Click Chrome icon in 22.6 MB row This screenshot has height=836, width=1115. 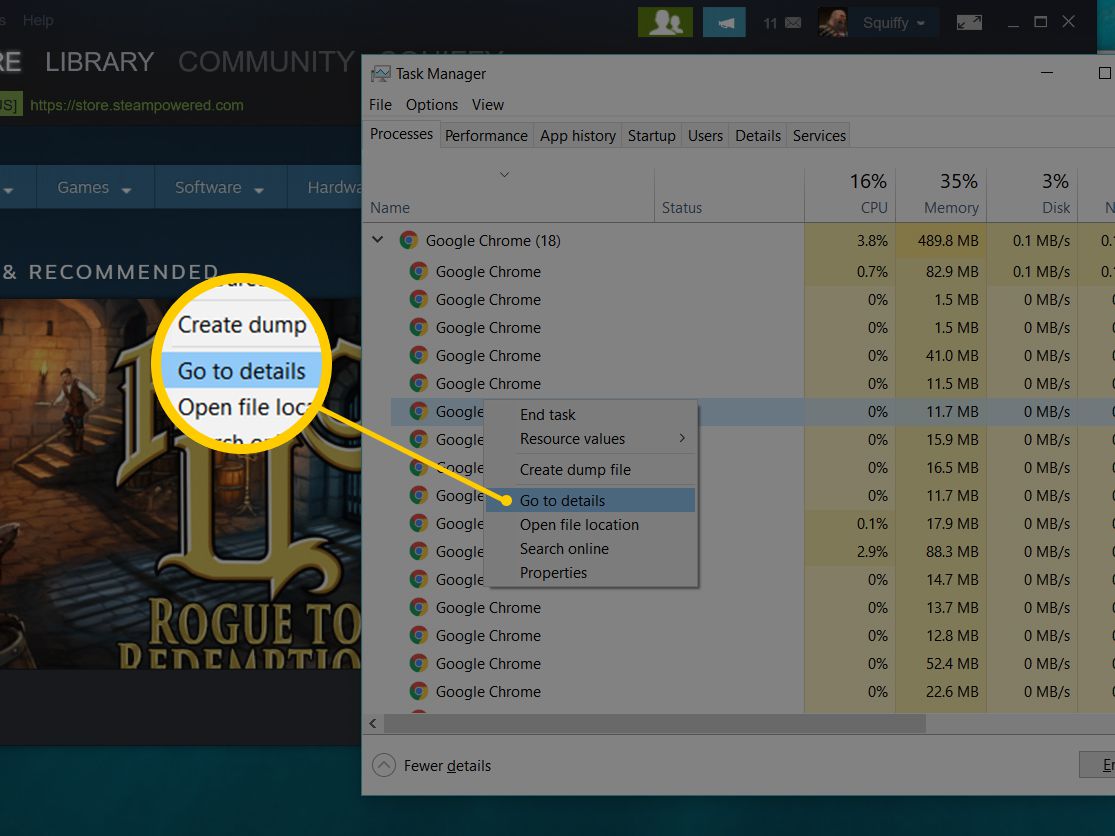418,691
